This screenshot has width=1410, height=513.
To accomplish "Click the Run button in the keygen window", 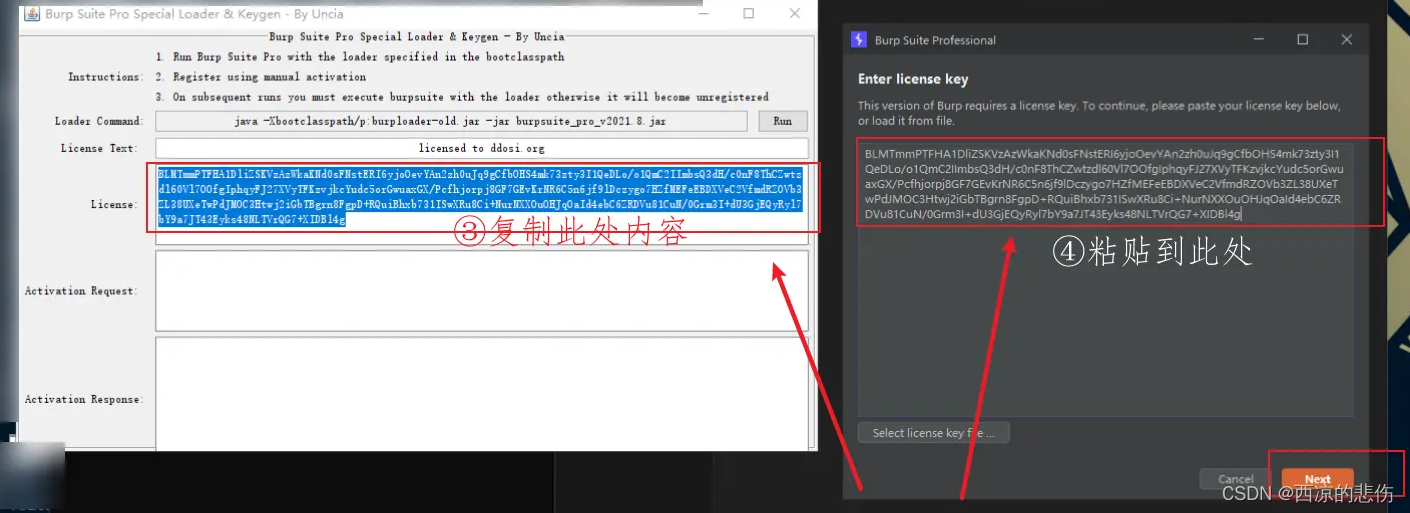I will point(783,121).
